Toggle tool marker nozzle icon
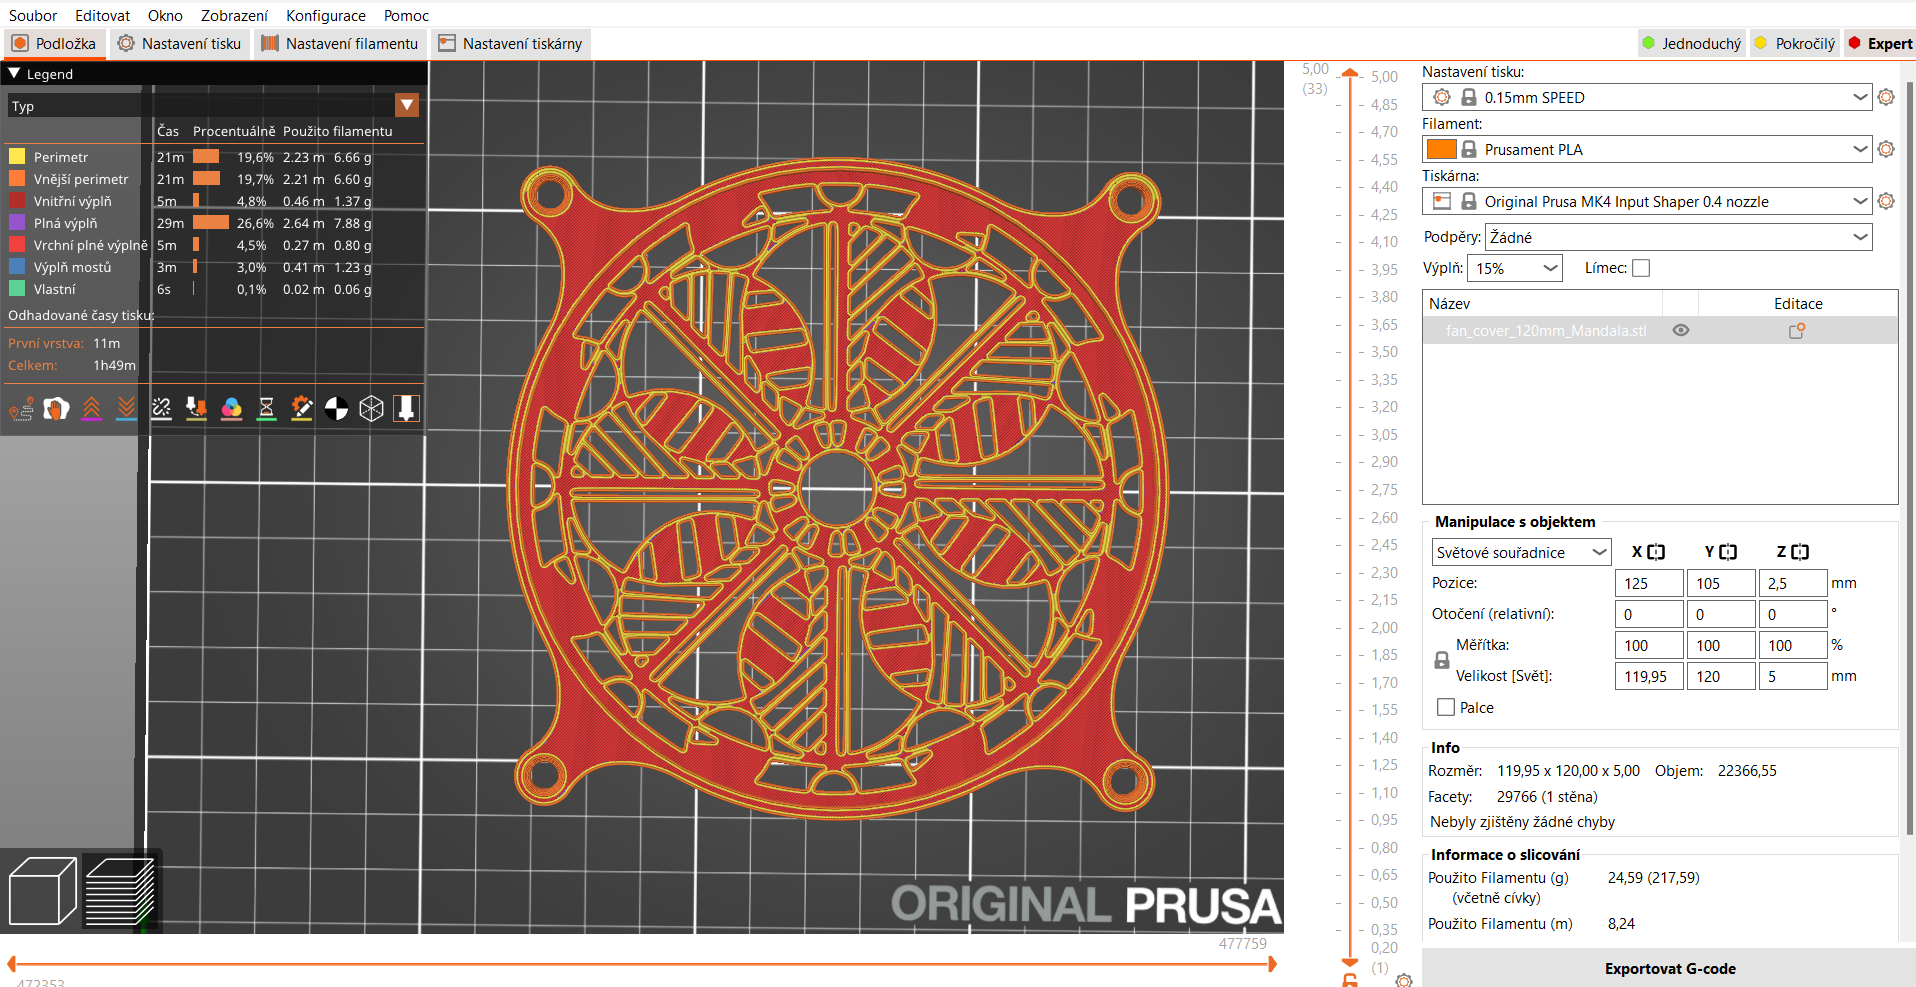Viewport: 1916px width, 987px height. [x=406, y=408]
